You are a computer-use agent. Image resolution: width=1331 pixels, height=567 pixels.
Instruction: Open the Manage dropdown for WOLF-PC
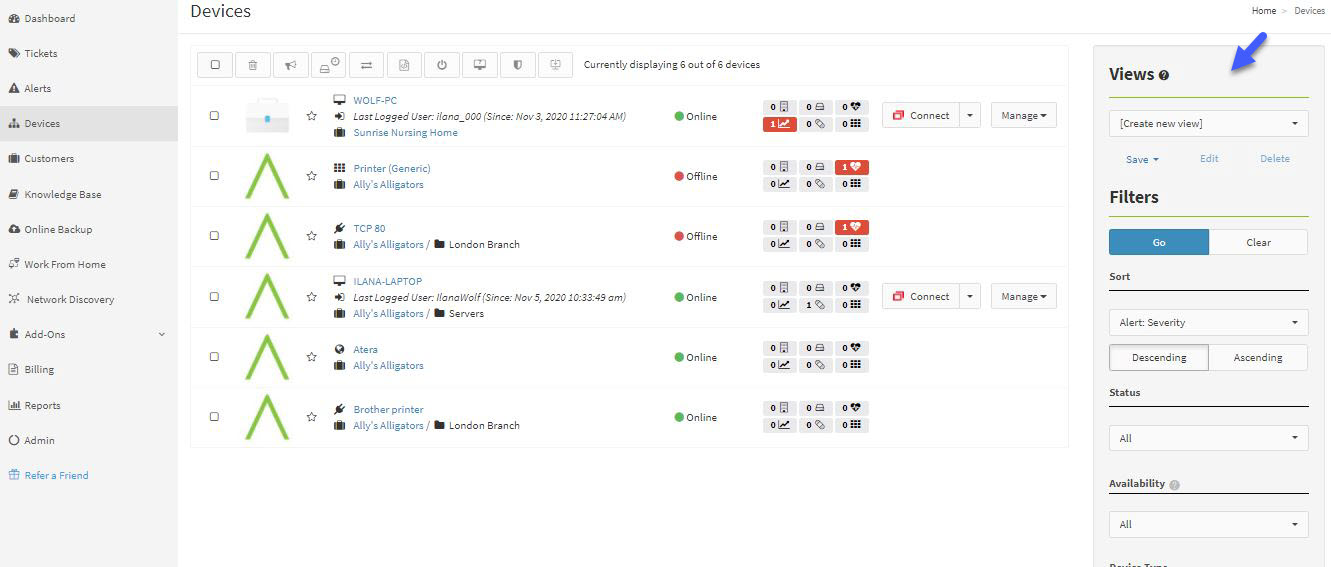[1024, 115]
